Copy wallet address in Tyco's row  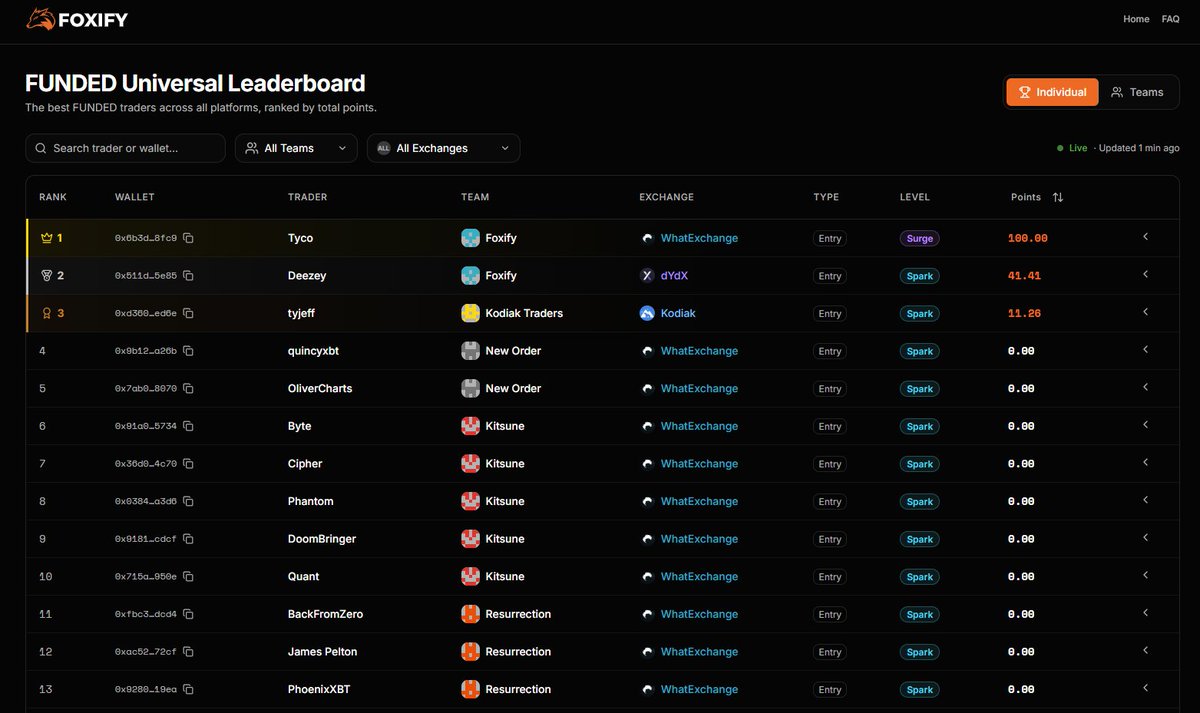(x=188, y=238)
